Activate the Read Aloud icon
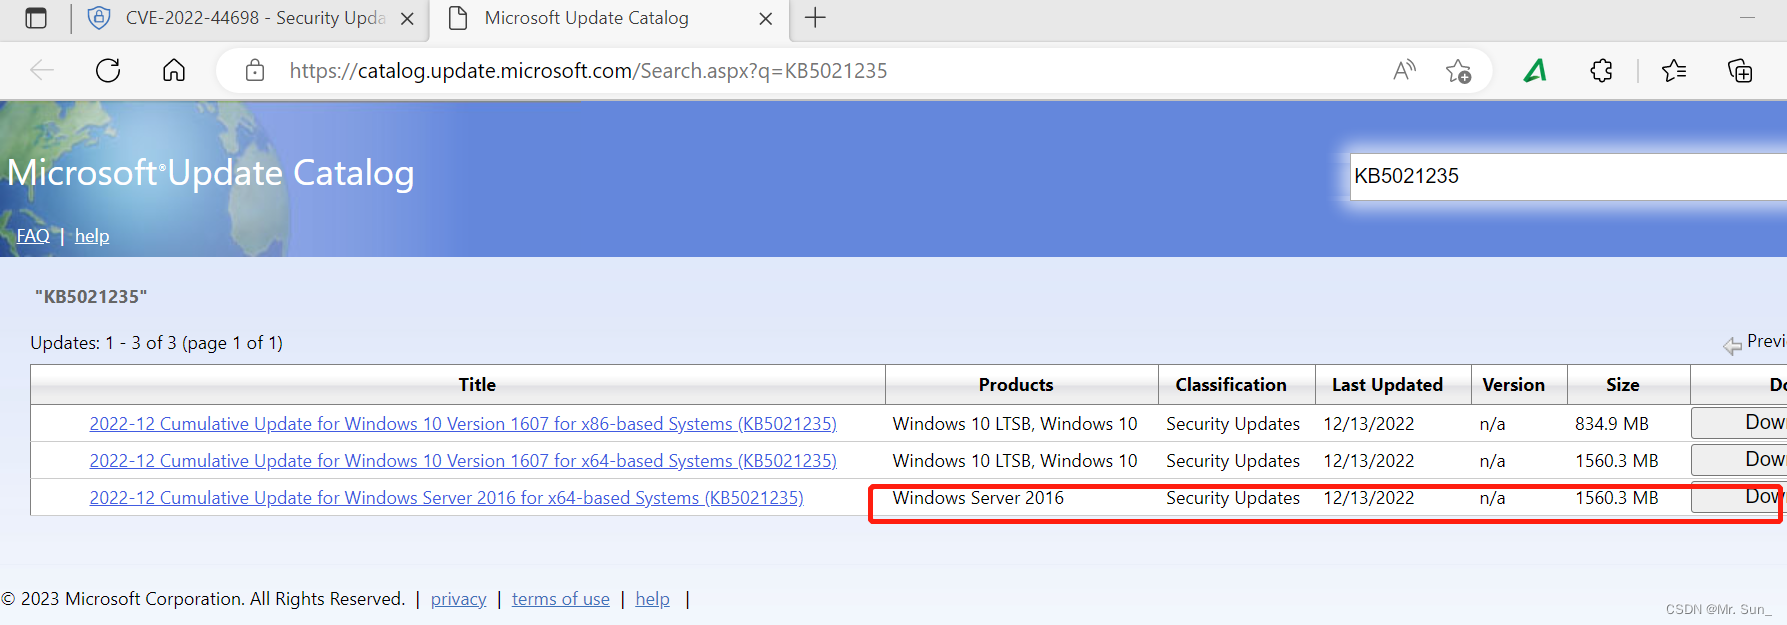 click(x=1405, y=70)
